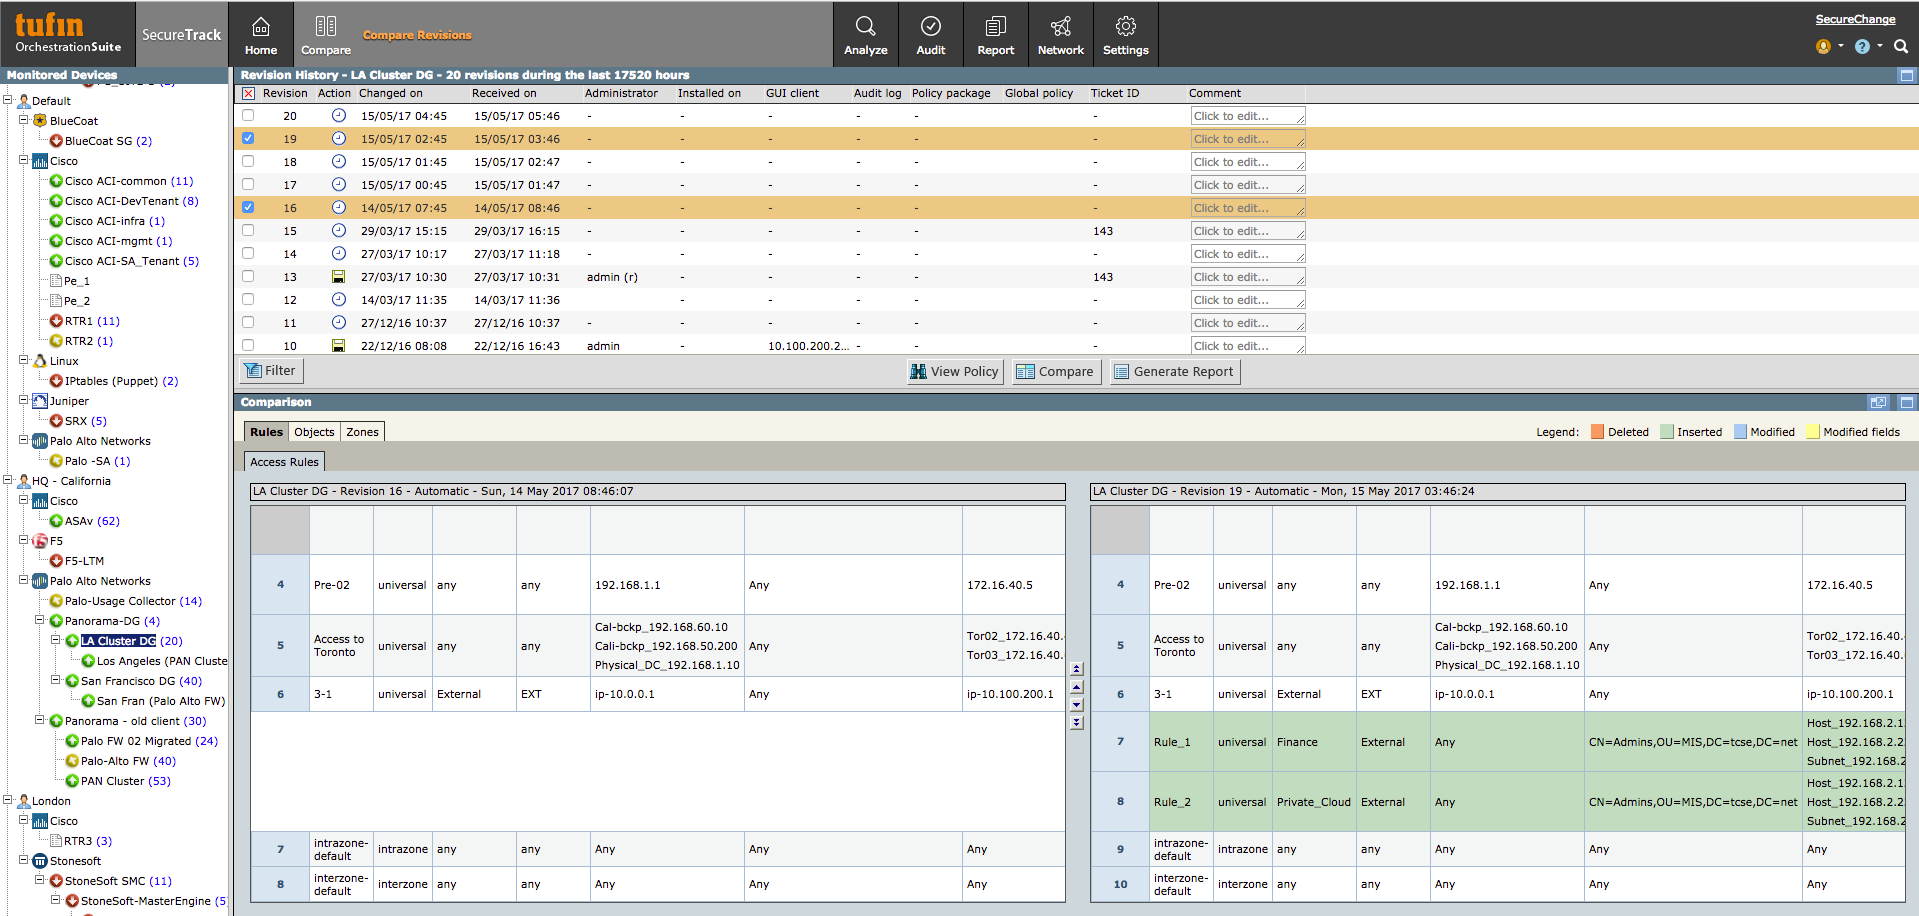Open the Compare toolbar icon
This screenshot has height=916, width=1919.
click(x=326, y=35)
